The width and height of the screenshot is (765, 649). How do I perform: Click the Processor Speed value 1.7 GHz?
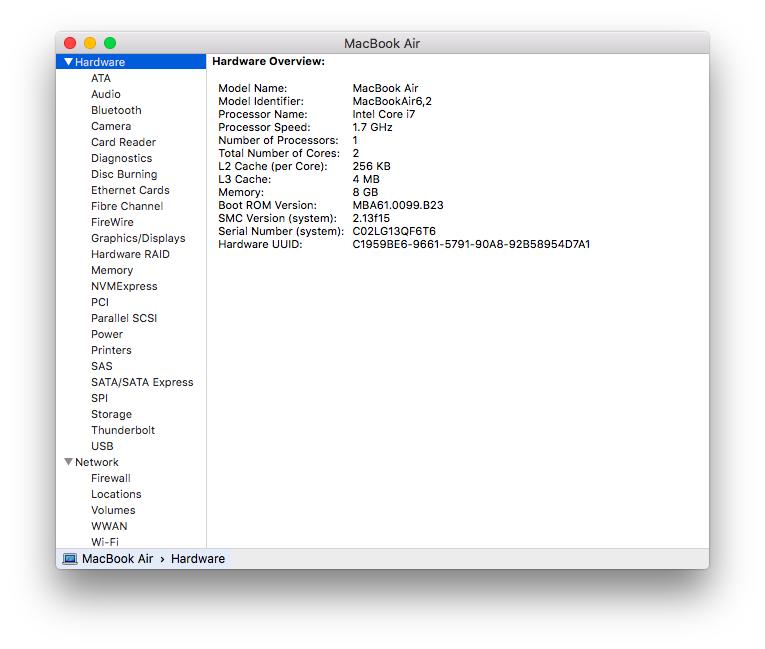[372, 127]
